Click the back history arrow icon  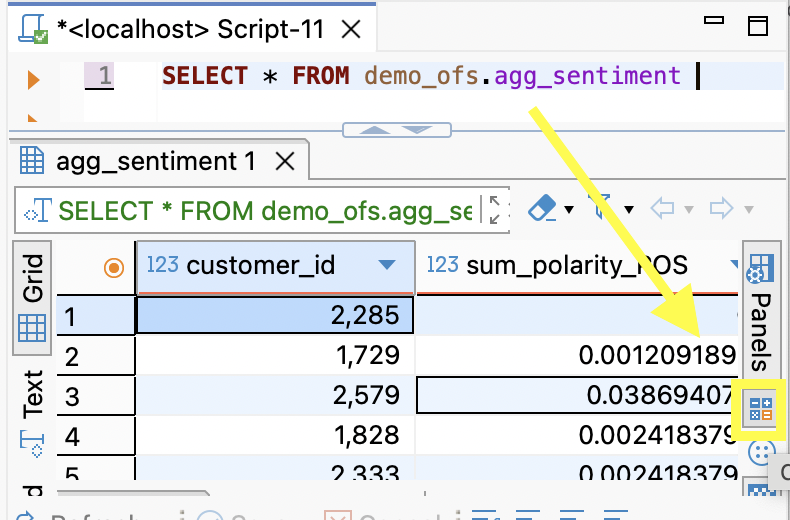pos(663,208)
